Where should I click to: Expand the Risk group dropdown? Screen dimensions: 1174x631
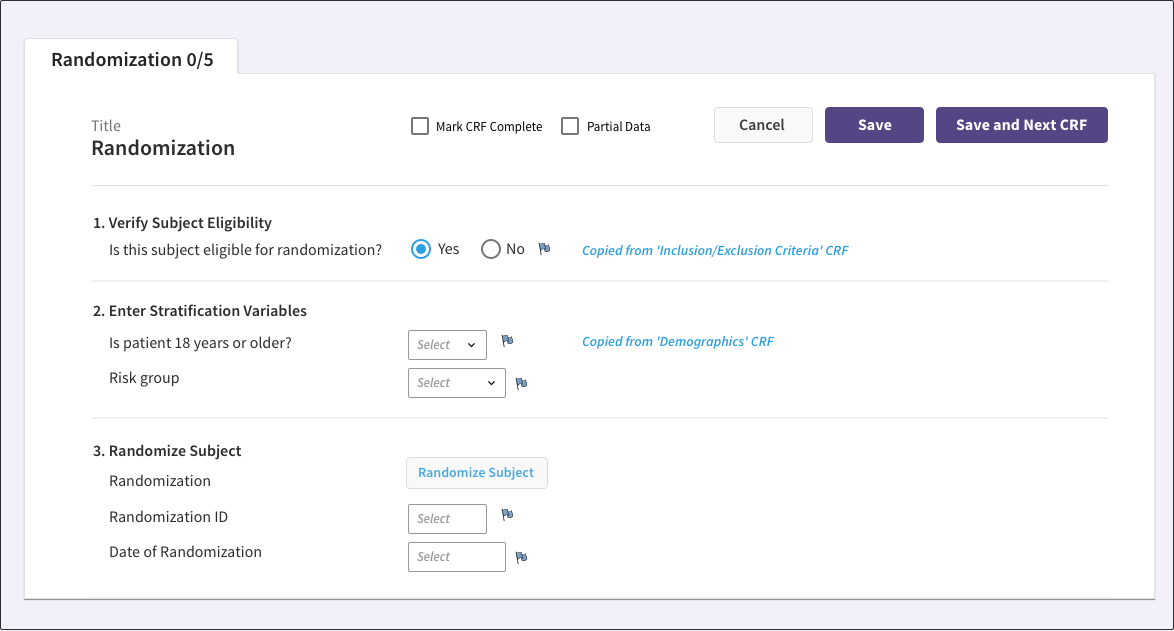click(x=457, y=382)
